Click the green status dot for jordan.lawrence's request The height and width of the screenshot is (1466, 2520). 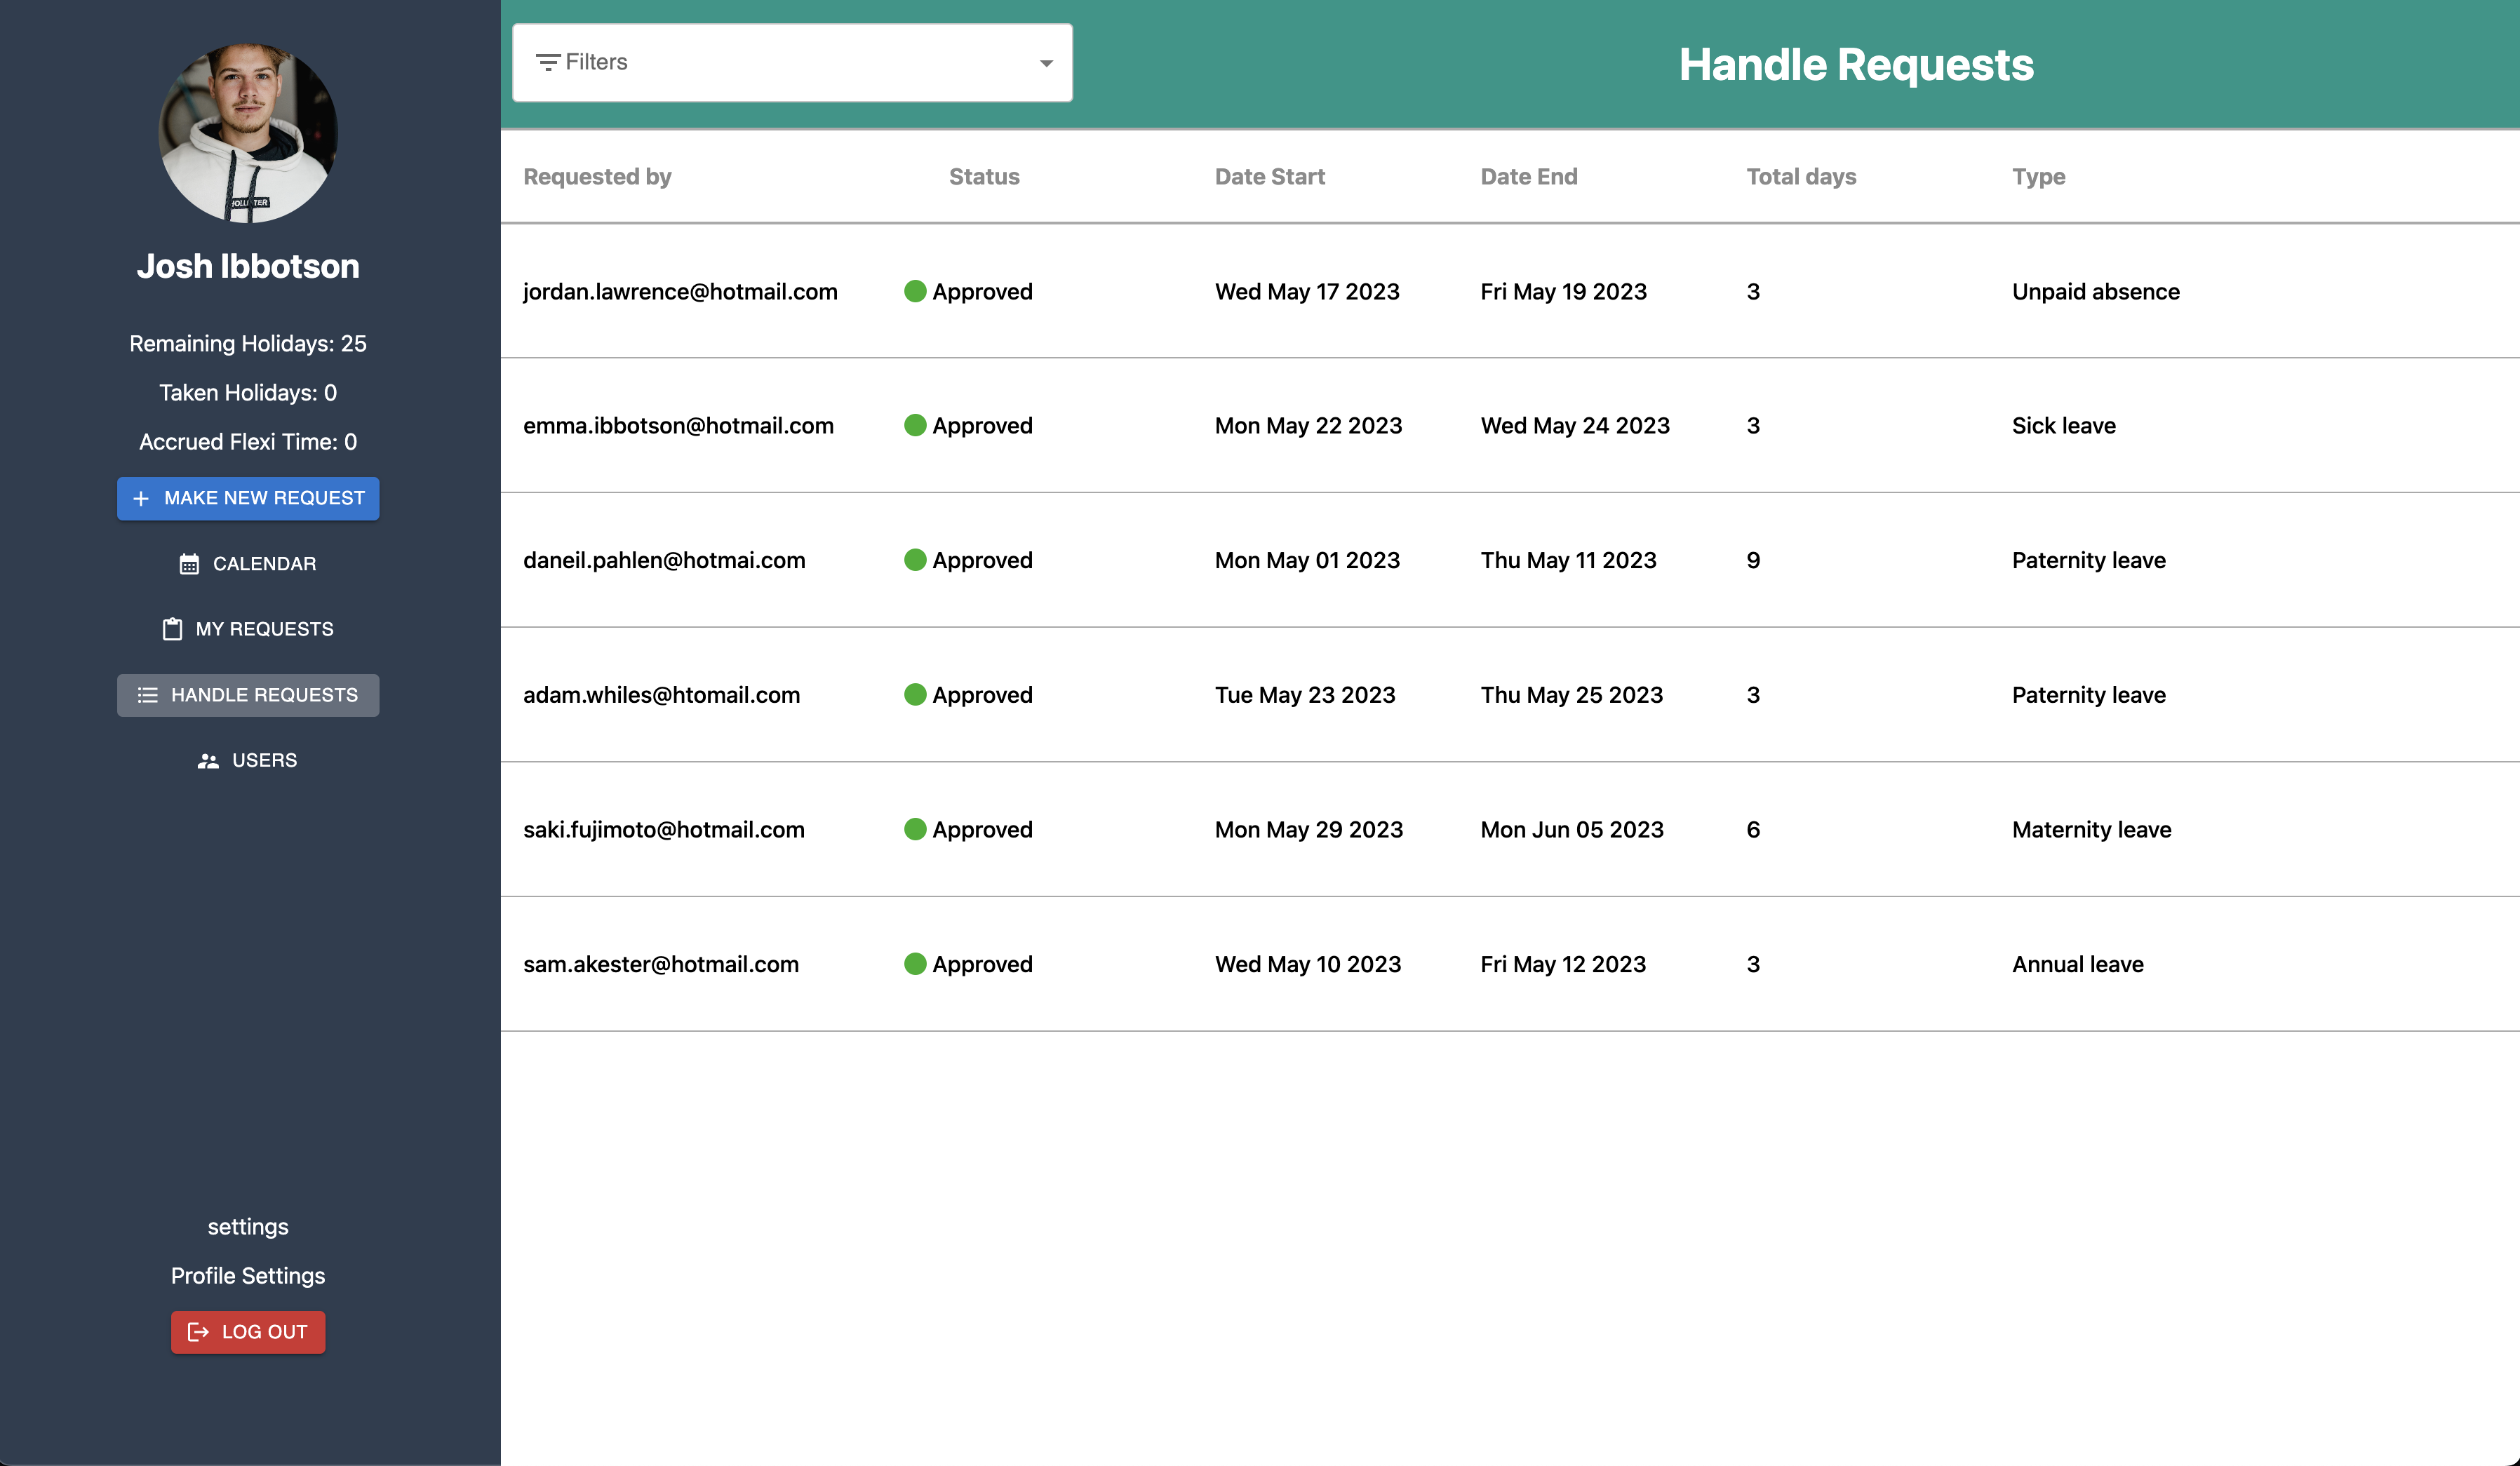pos(915,291)
